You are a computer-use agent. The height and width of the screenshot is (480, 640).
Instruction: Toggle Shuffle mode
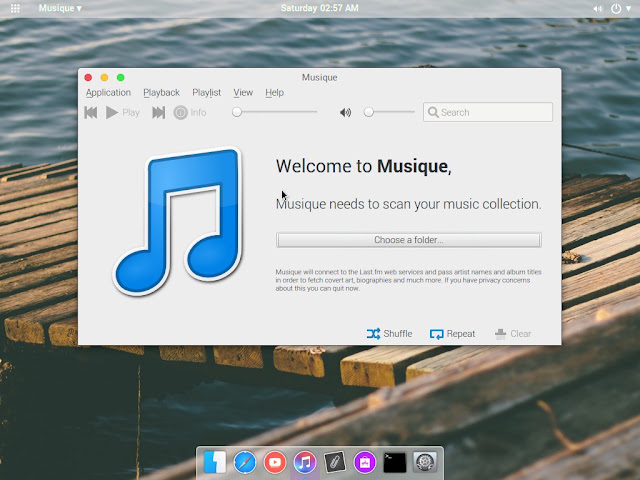click(389, 334)
